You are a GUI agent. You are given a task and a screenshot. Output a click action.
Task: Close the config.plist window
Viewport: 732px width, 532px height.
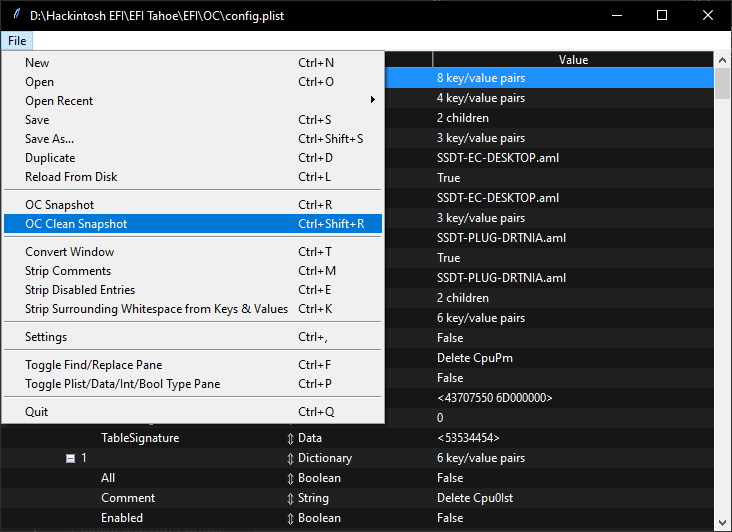tap(708, 15)
